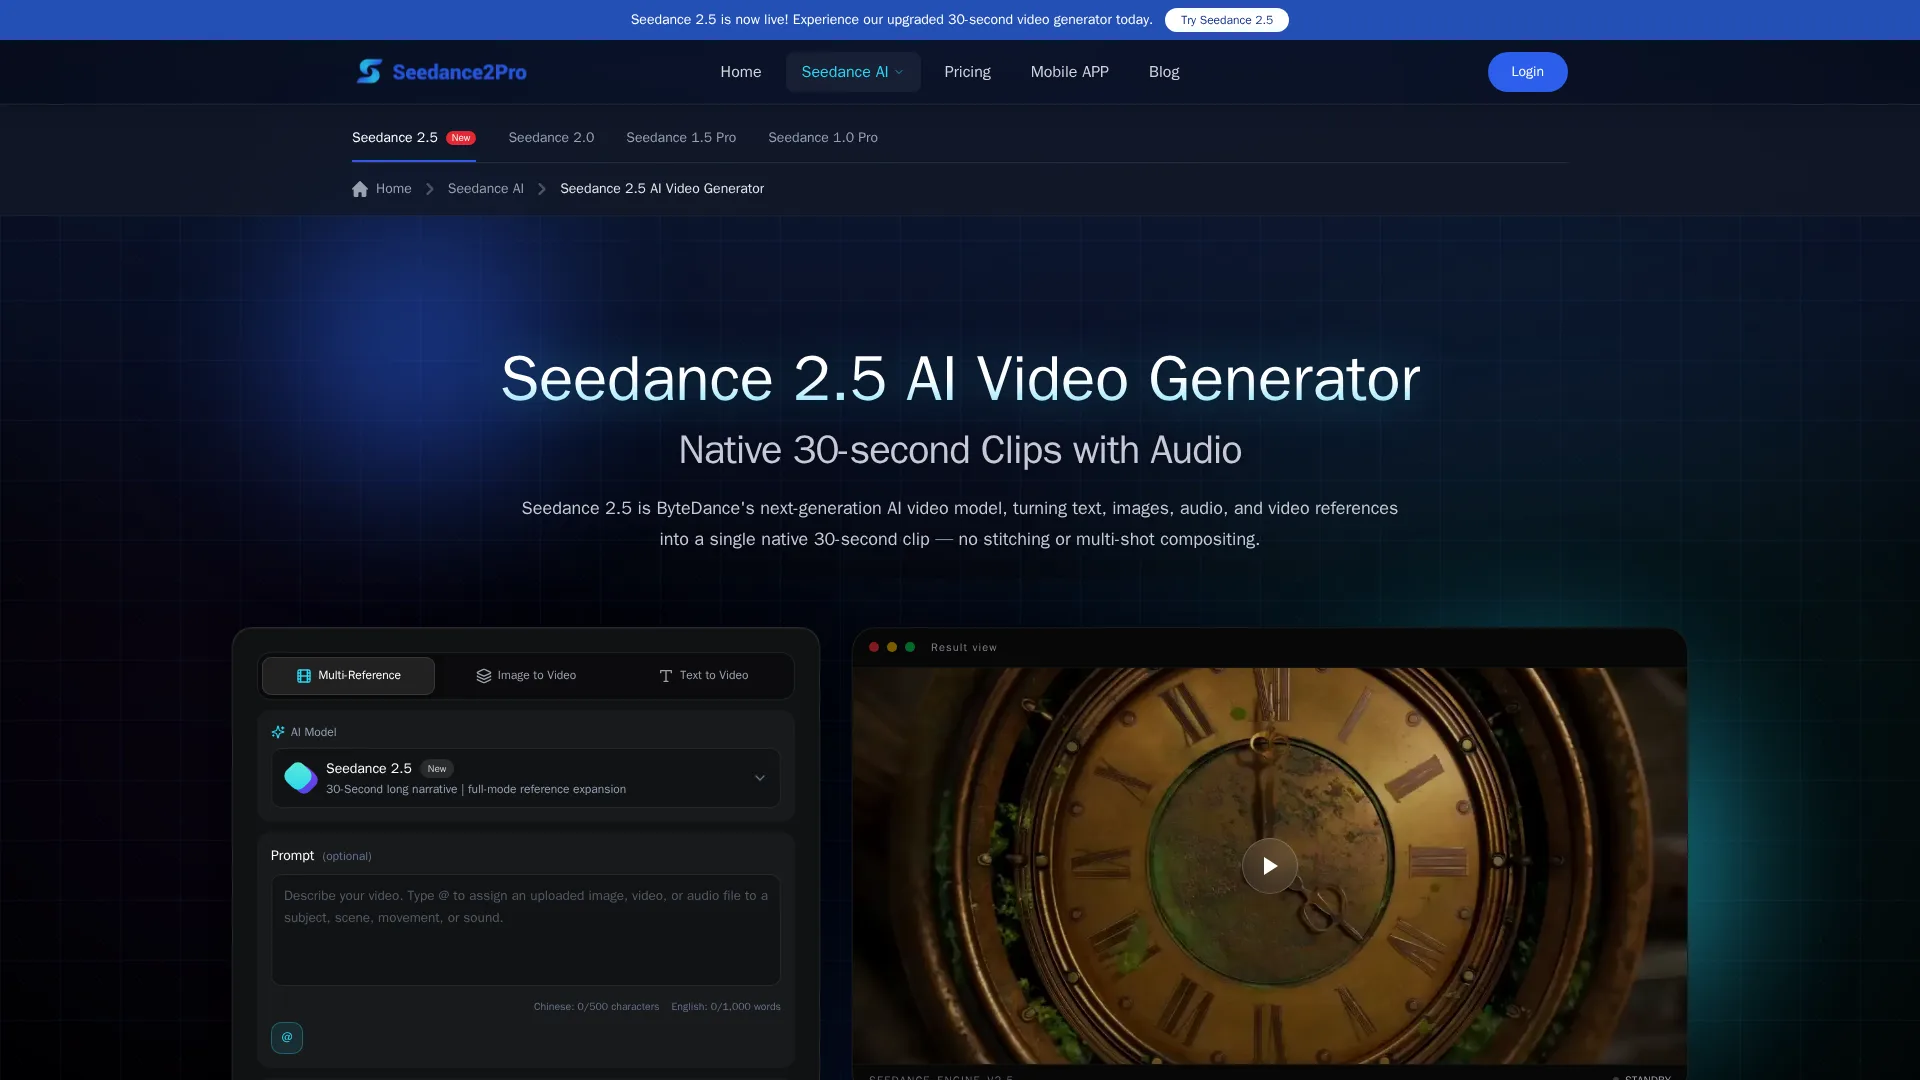Select the Seedance 1.0 Pro tab
1920x1080 pixels.
pos(823,138)
